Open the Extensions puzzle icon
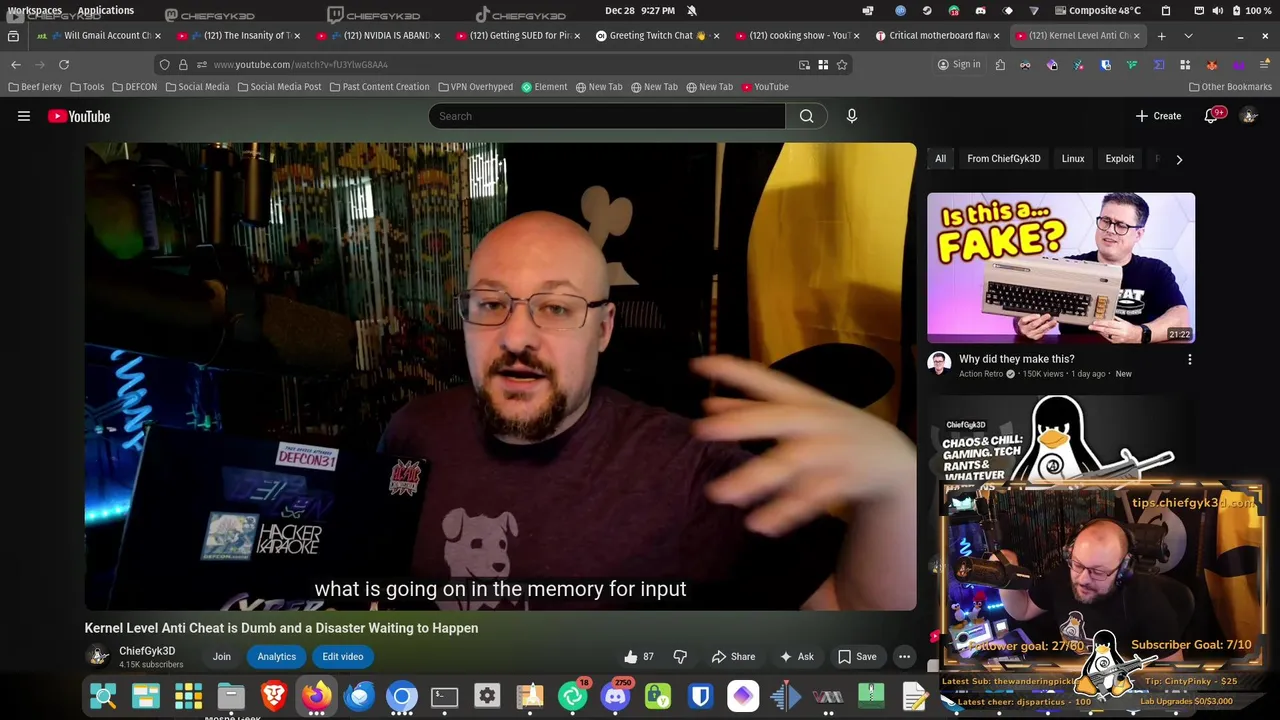The height and width of the screenshot is (720, 1280). 1000,64
